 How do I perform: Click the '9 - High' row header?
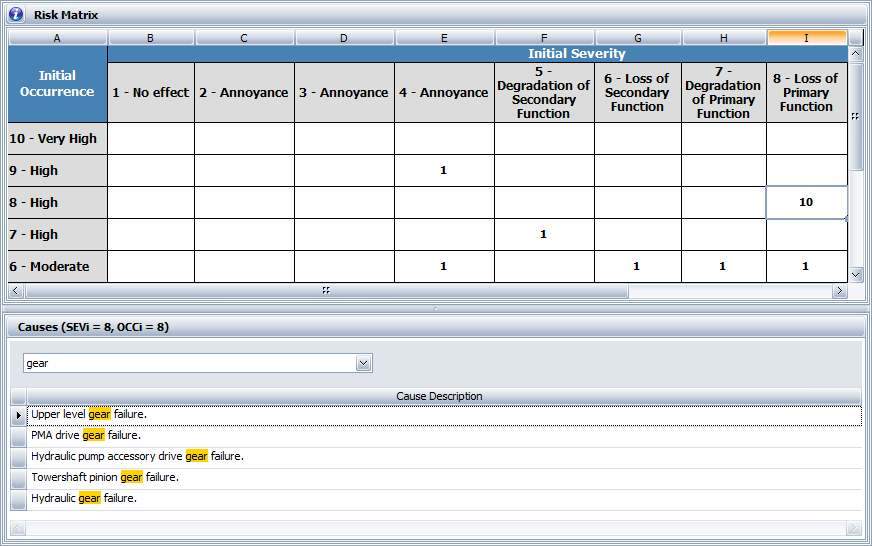point(57,170)
